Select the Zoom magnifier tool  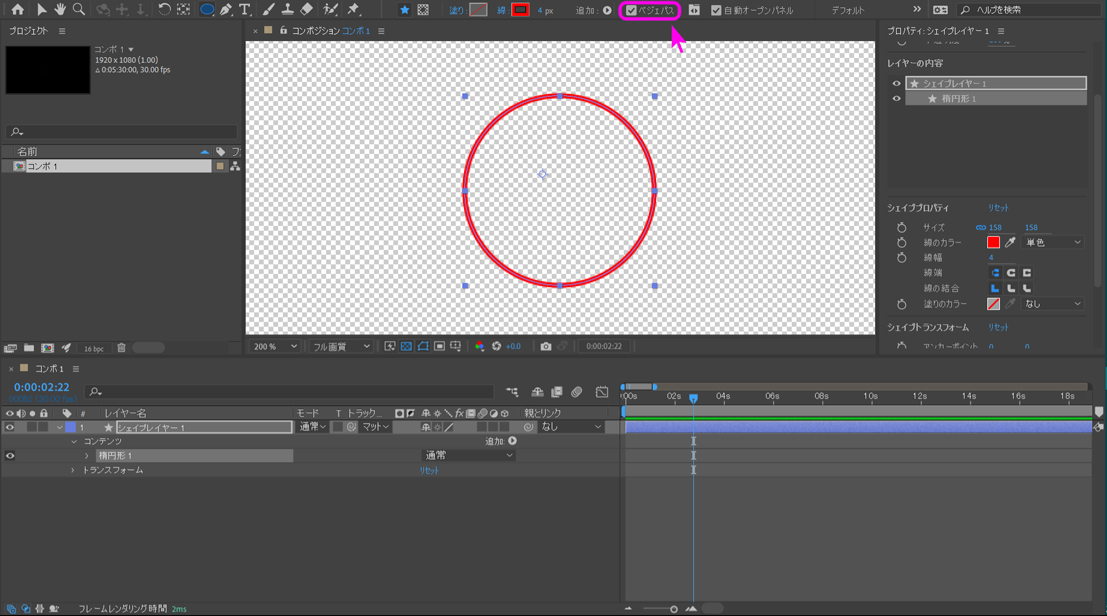coord(79,10)
